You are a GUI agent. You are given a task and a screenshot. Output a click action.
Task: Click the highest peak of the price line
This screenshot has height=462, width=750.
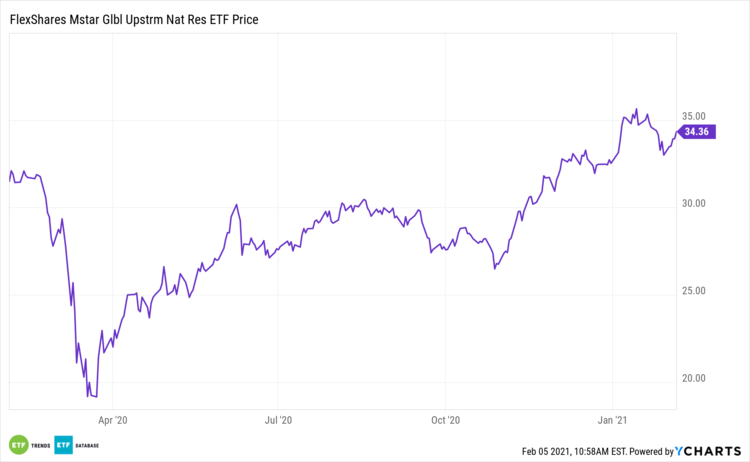pos(637,109)
